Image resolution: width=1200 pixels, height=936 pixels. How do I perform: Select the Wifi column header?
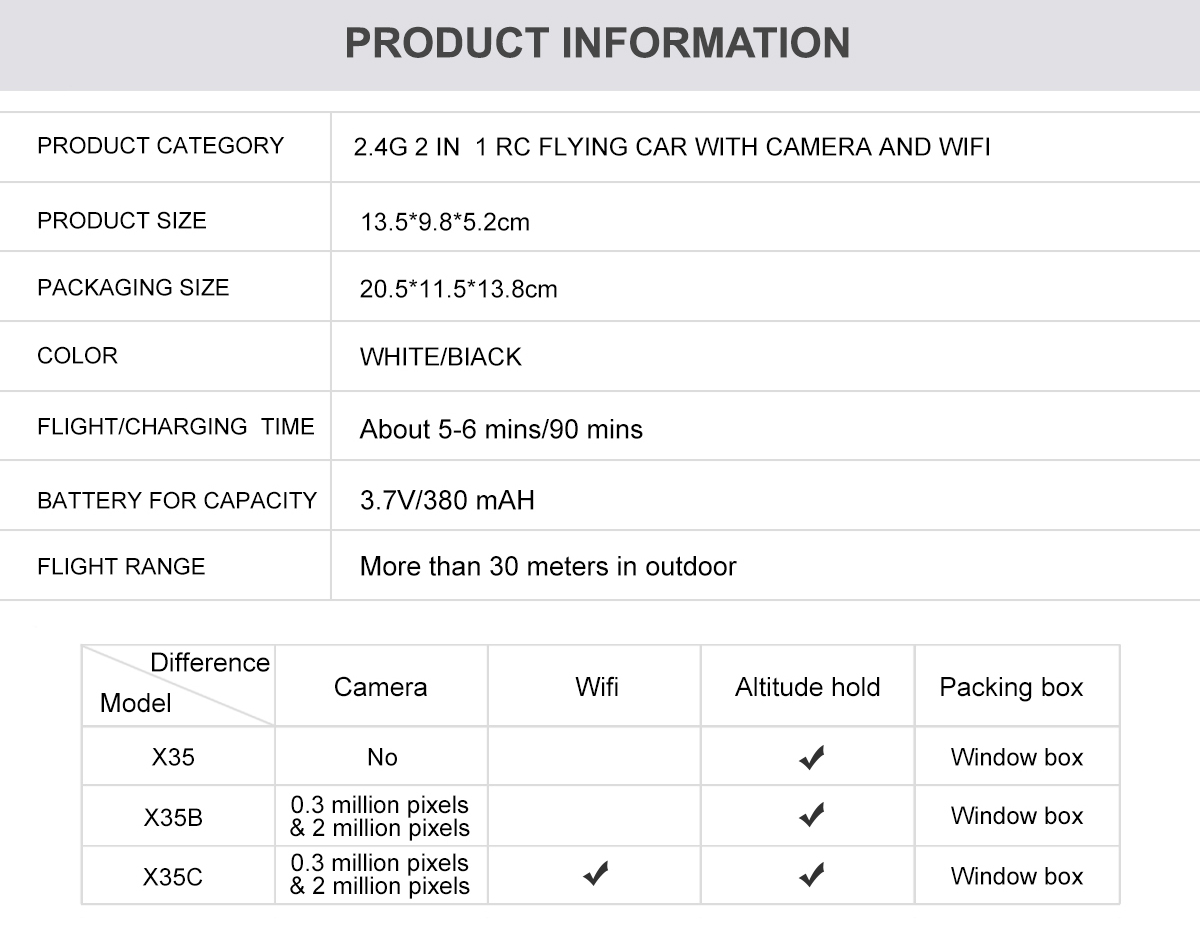coord(597,687)
